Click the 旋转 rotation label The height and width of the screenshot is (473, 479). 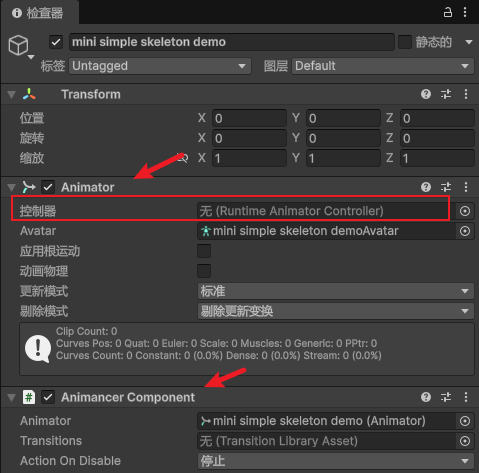(32, 138)
